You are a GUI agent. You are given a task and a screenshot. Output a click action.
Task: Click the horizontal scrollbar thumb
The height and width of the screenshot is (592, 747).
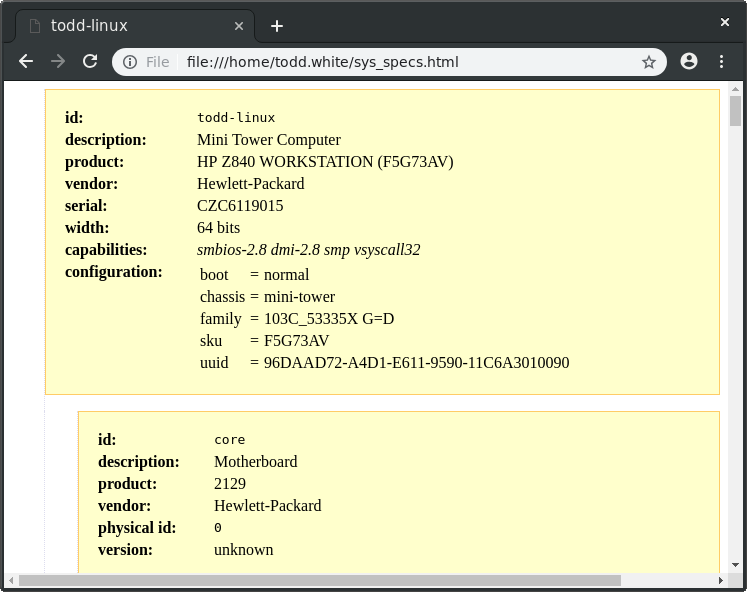click(x=320, y=581)
